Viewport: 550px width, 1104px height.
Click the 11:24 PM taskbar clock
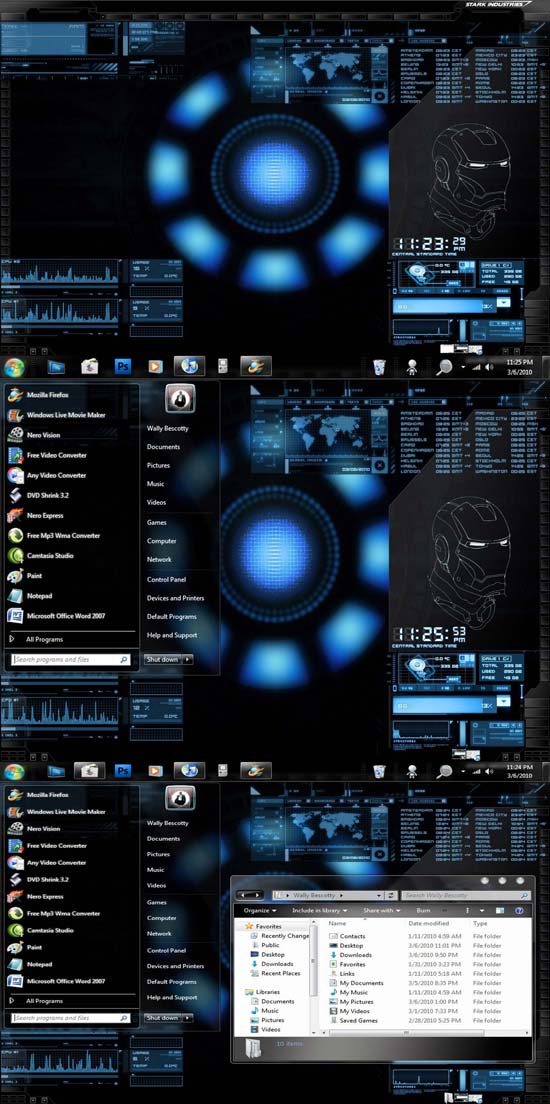pyautogui.click(x=519, y=770)
